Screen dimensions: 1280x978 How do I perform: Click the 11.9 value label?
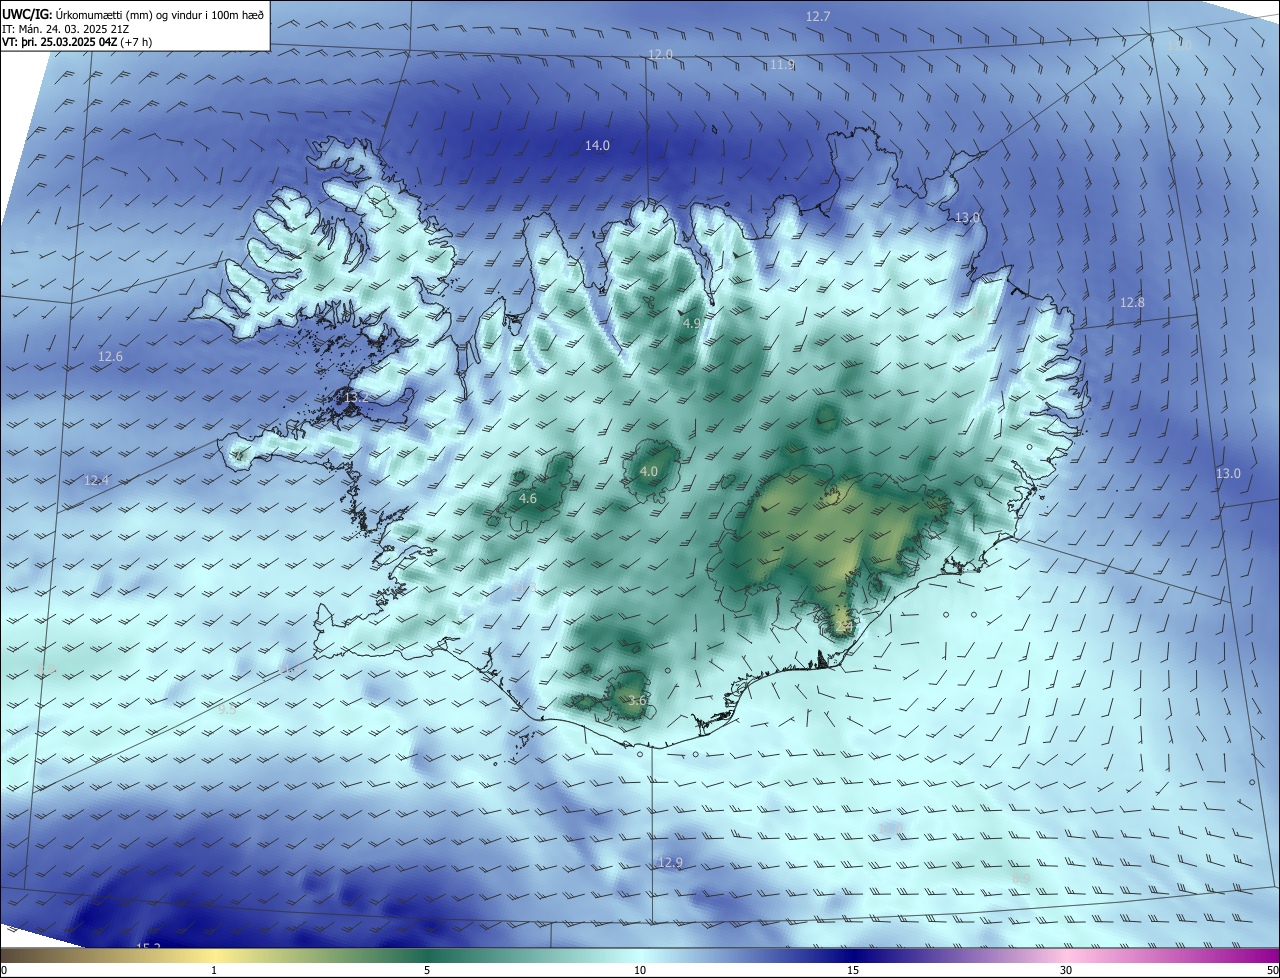tap(782, 64)
